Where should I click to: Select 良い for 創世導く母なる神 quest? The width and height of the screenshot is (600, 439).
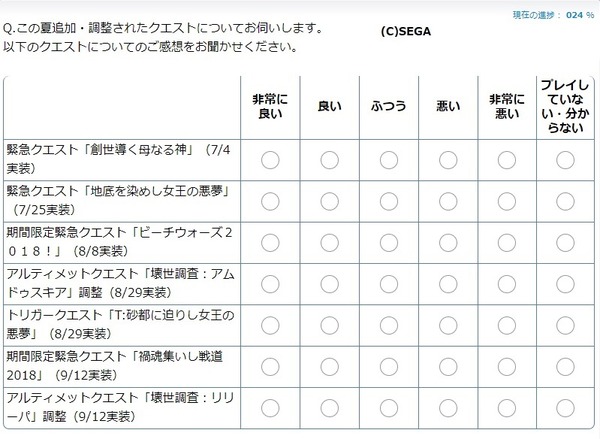click(x=329, y=160)
